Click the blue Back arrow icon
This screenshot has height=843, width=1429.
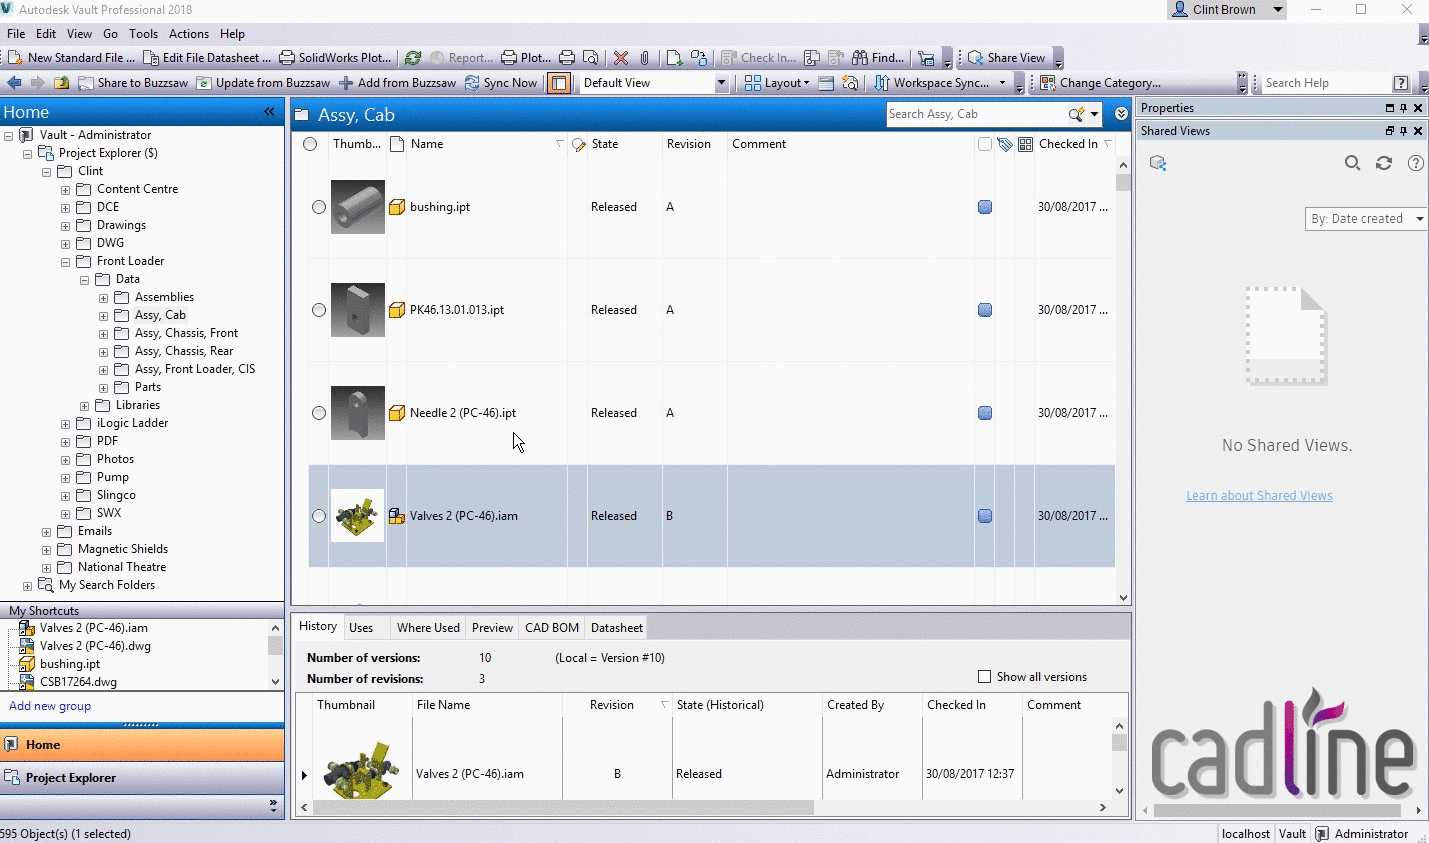coord(14,83)
